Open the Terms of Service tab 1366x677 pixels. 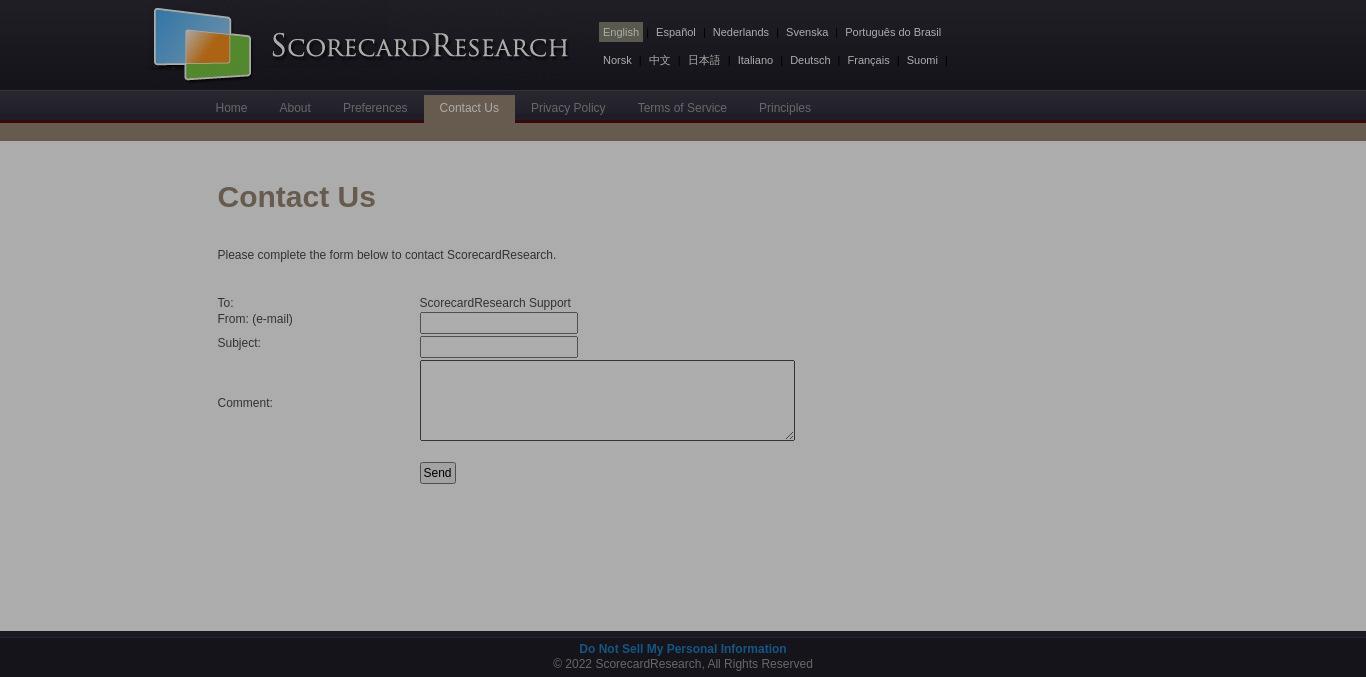682,108
